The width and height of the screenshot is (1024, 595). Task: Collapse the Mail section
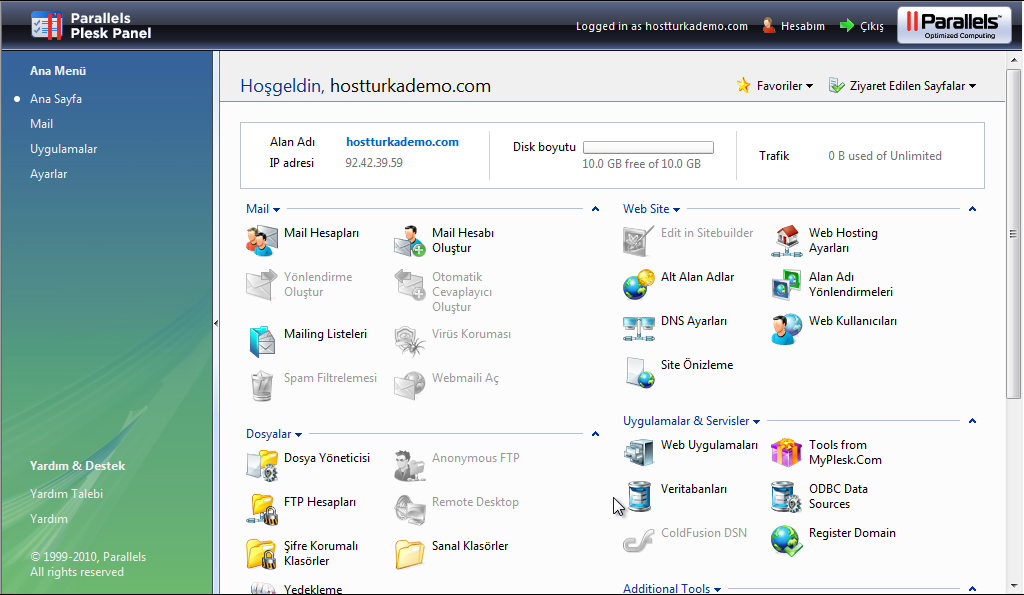pos(595,209)
